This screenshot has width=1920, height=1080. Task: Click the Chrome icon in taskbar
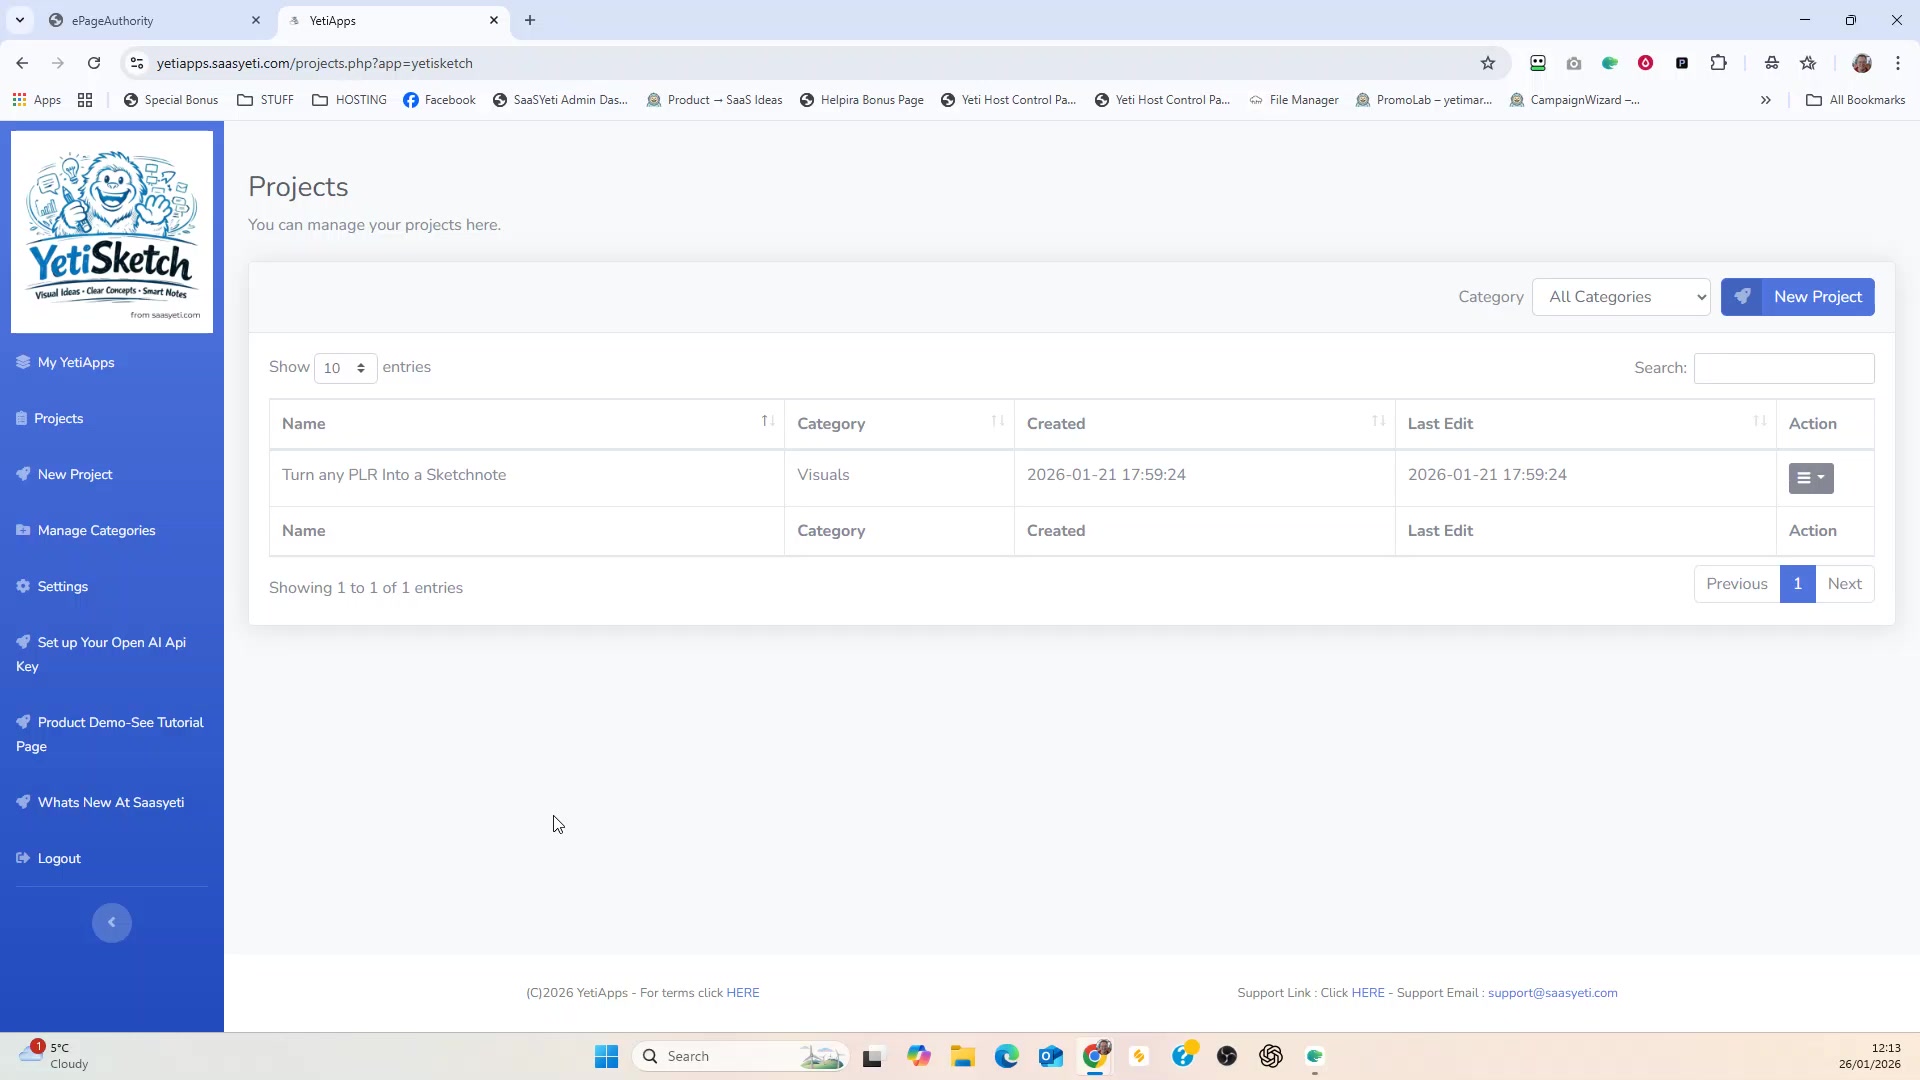1096,1056
